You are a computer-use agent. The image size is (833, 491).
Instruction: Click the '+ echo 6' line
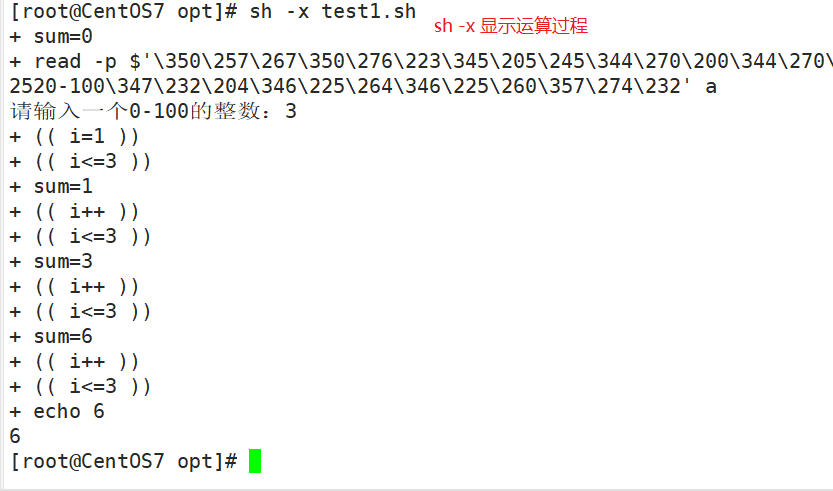coord(57,411)
